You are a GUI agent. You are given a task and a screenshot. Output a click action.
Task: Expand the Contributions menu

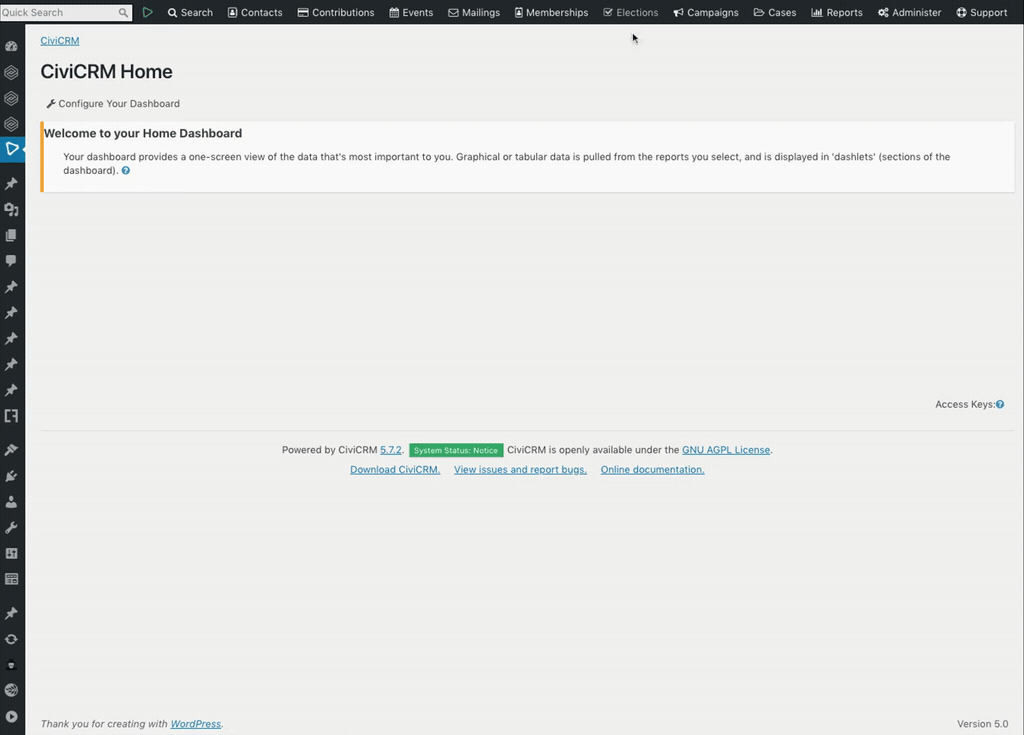[336, 13]
